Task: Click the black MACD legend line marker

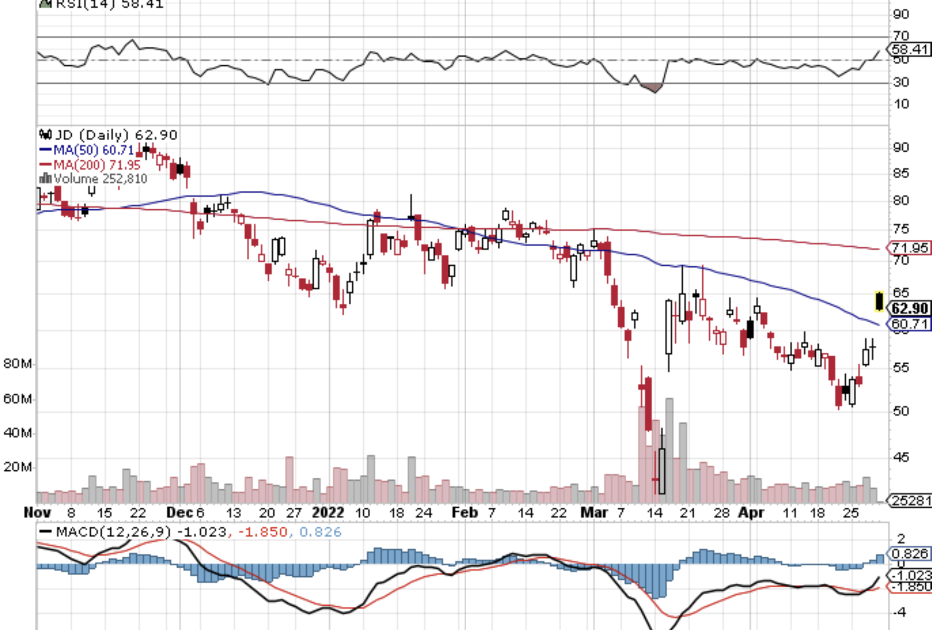Action: [44, 532]
